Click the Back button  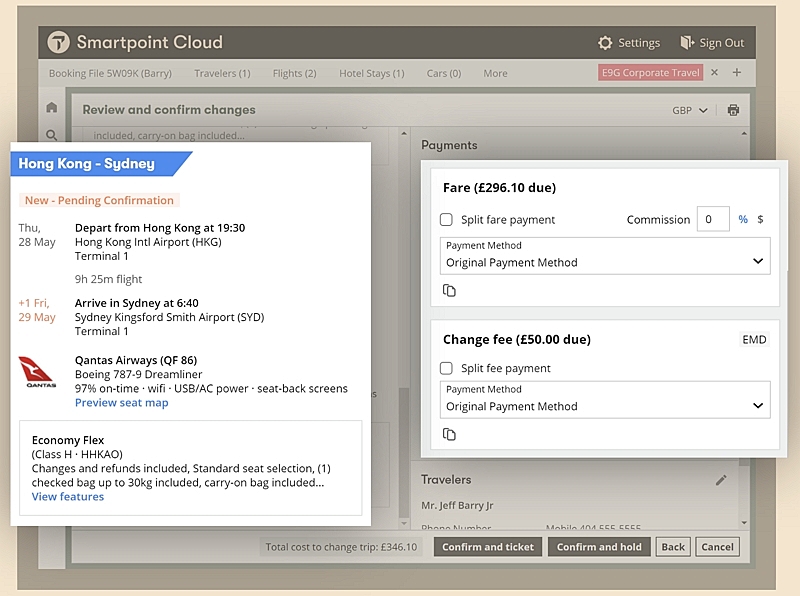pos(673,547)
